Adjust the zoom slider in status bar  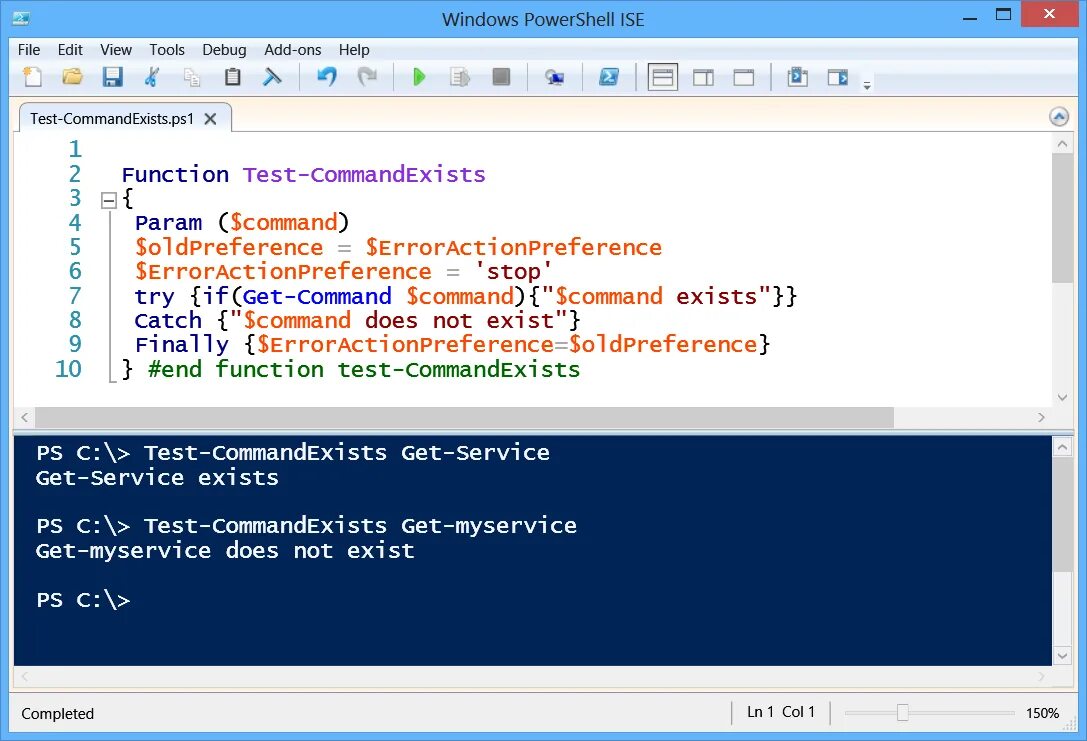pos(903,713)
